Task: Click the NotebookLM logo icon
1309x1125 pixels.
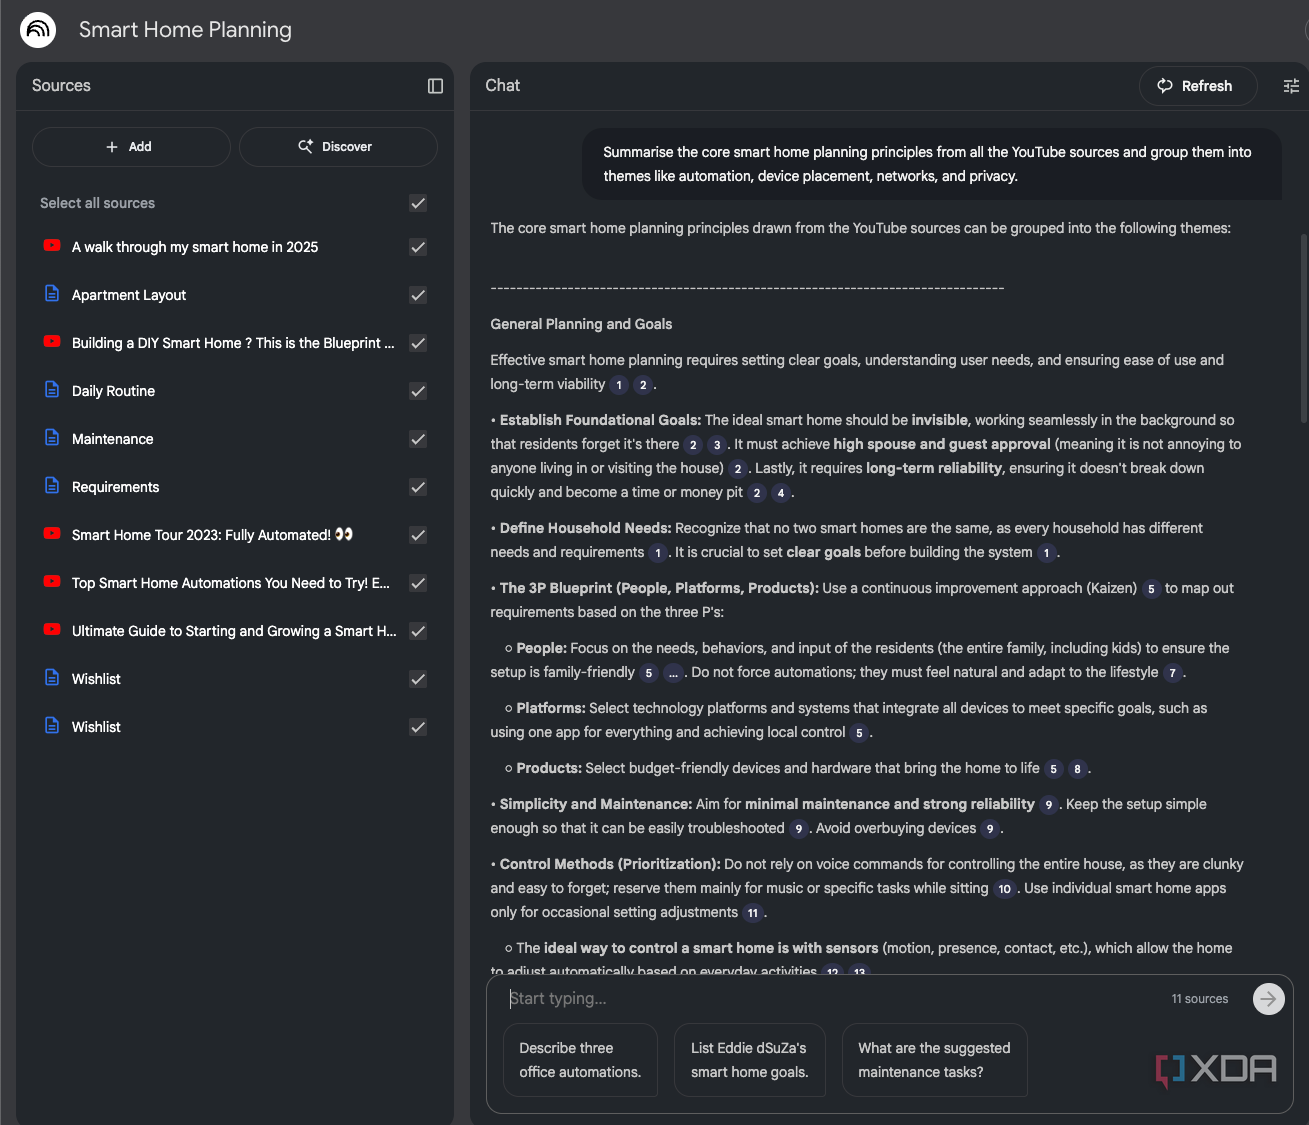Action: pyautogui.click(x=38, y=30)
